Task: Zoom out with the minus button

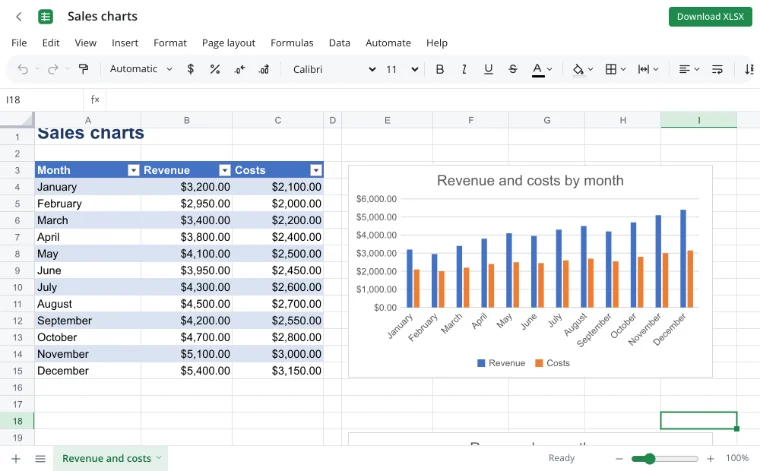Action: click(x=619, y=458)
